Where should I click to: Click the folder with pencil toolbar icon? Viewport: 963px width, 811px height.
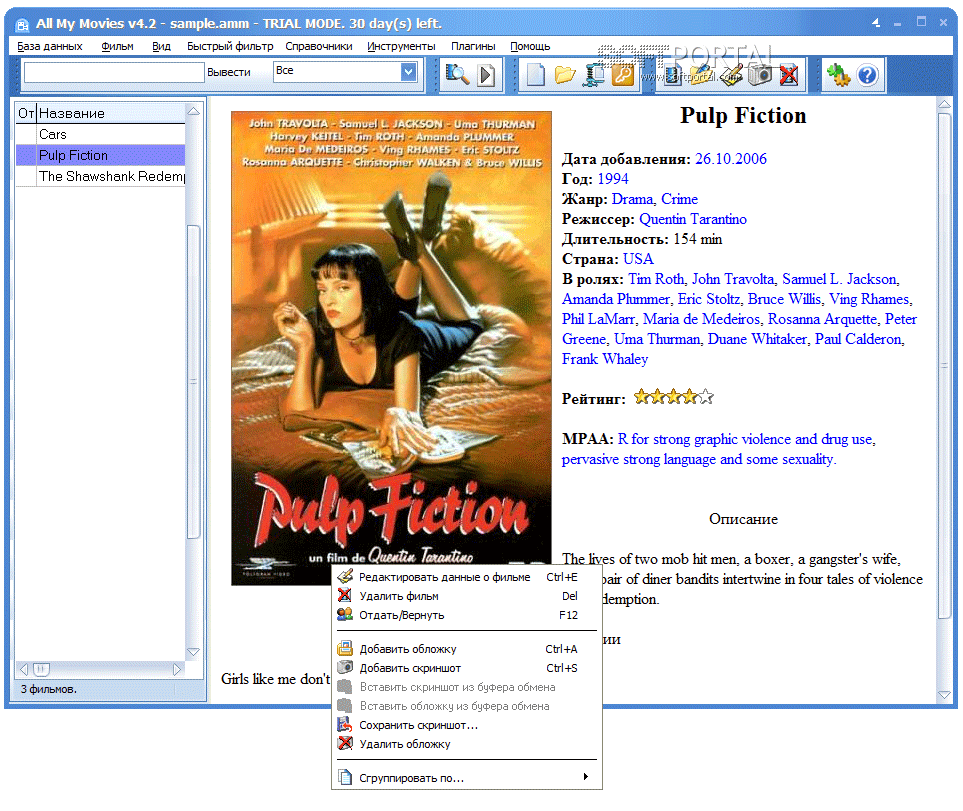coord(701,75)
